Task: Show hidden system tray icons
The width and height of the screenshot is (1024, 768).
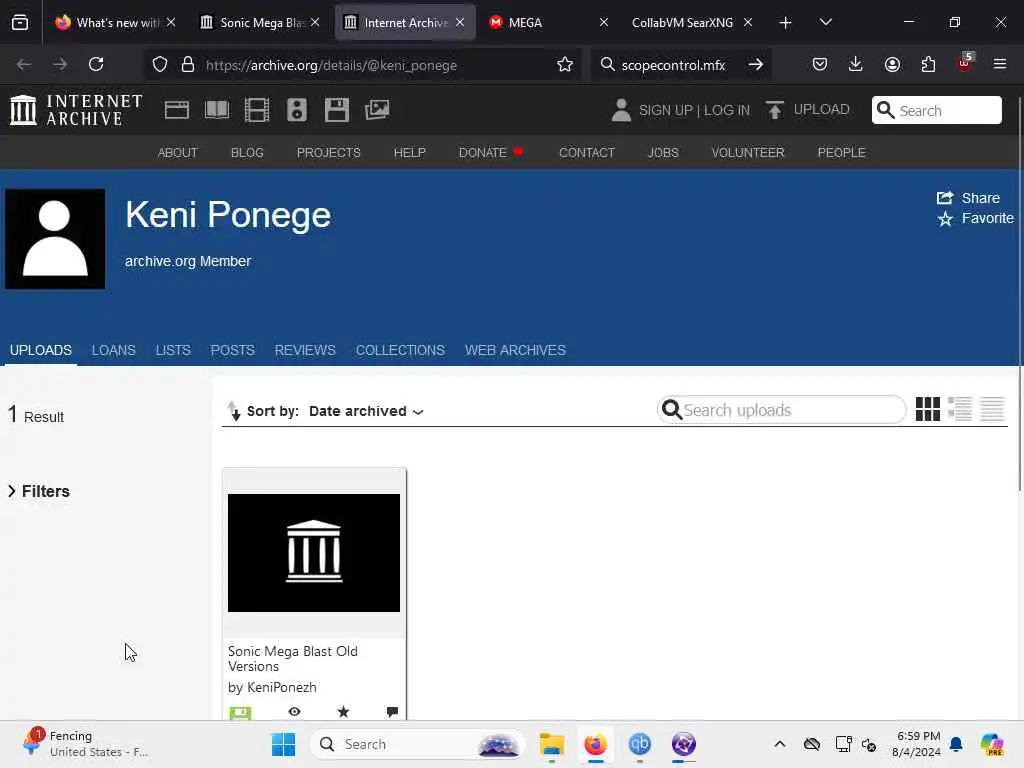Action: 780,744
